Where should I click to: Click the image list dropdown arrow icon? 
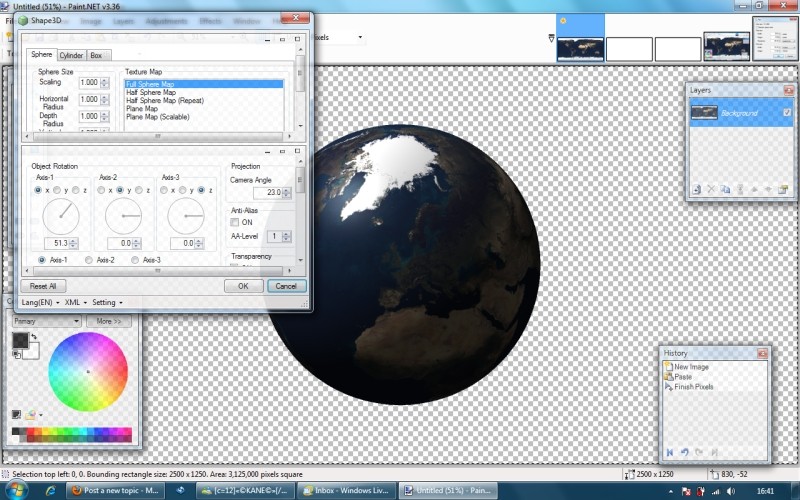pos(551,38)
